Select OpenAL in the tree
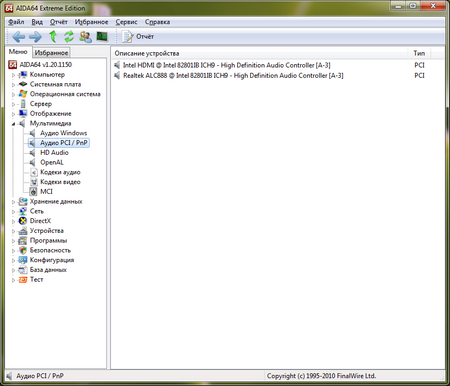 pyautogui.click(x=52, y=162)
